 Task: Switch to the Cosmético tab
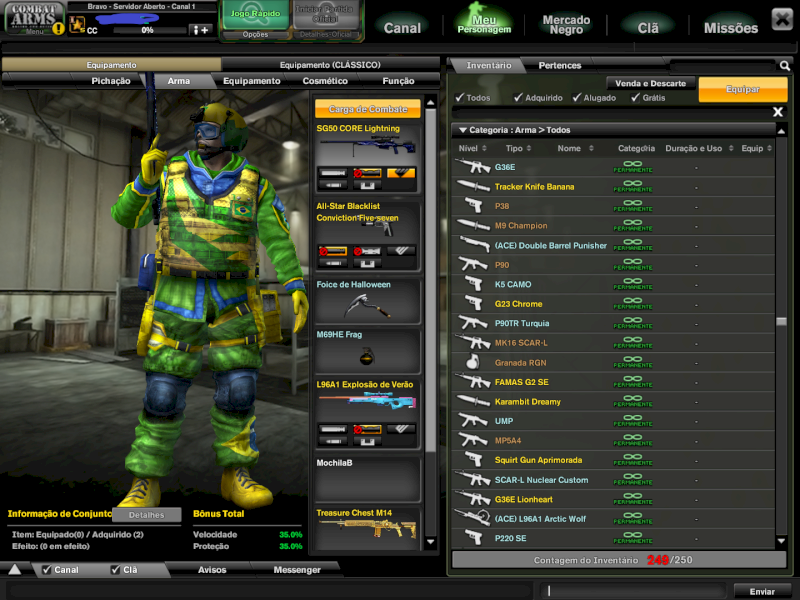point(325,81)
